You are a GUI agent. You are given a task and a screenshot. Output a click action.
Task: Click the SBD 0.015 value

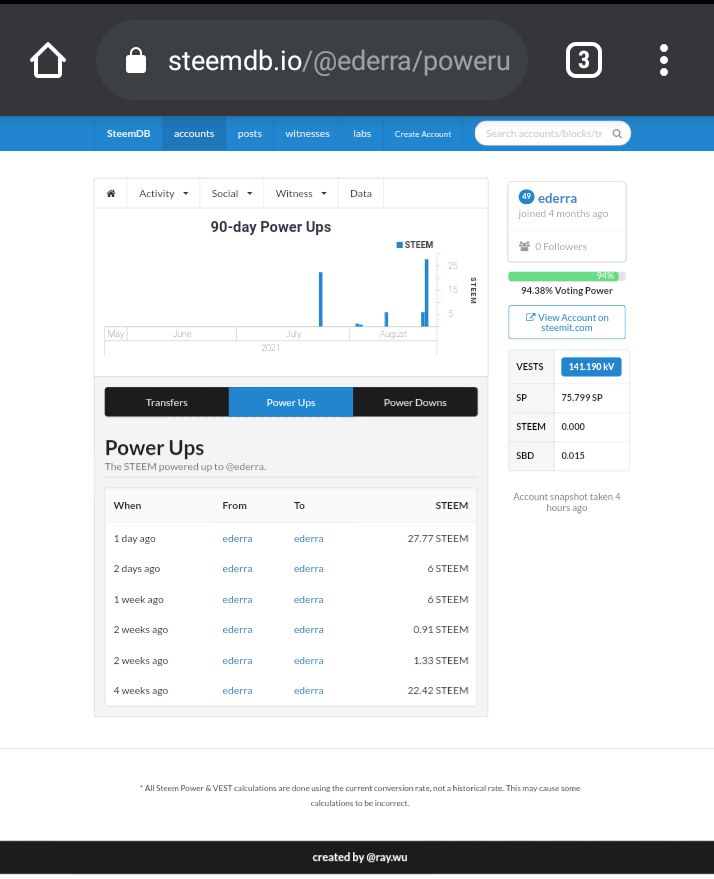click(x=573, y=455)
